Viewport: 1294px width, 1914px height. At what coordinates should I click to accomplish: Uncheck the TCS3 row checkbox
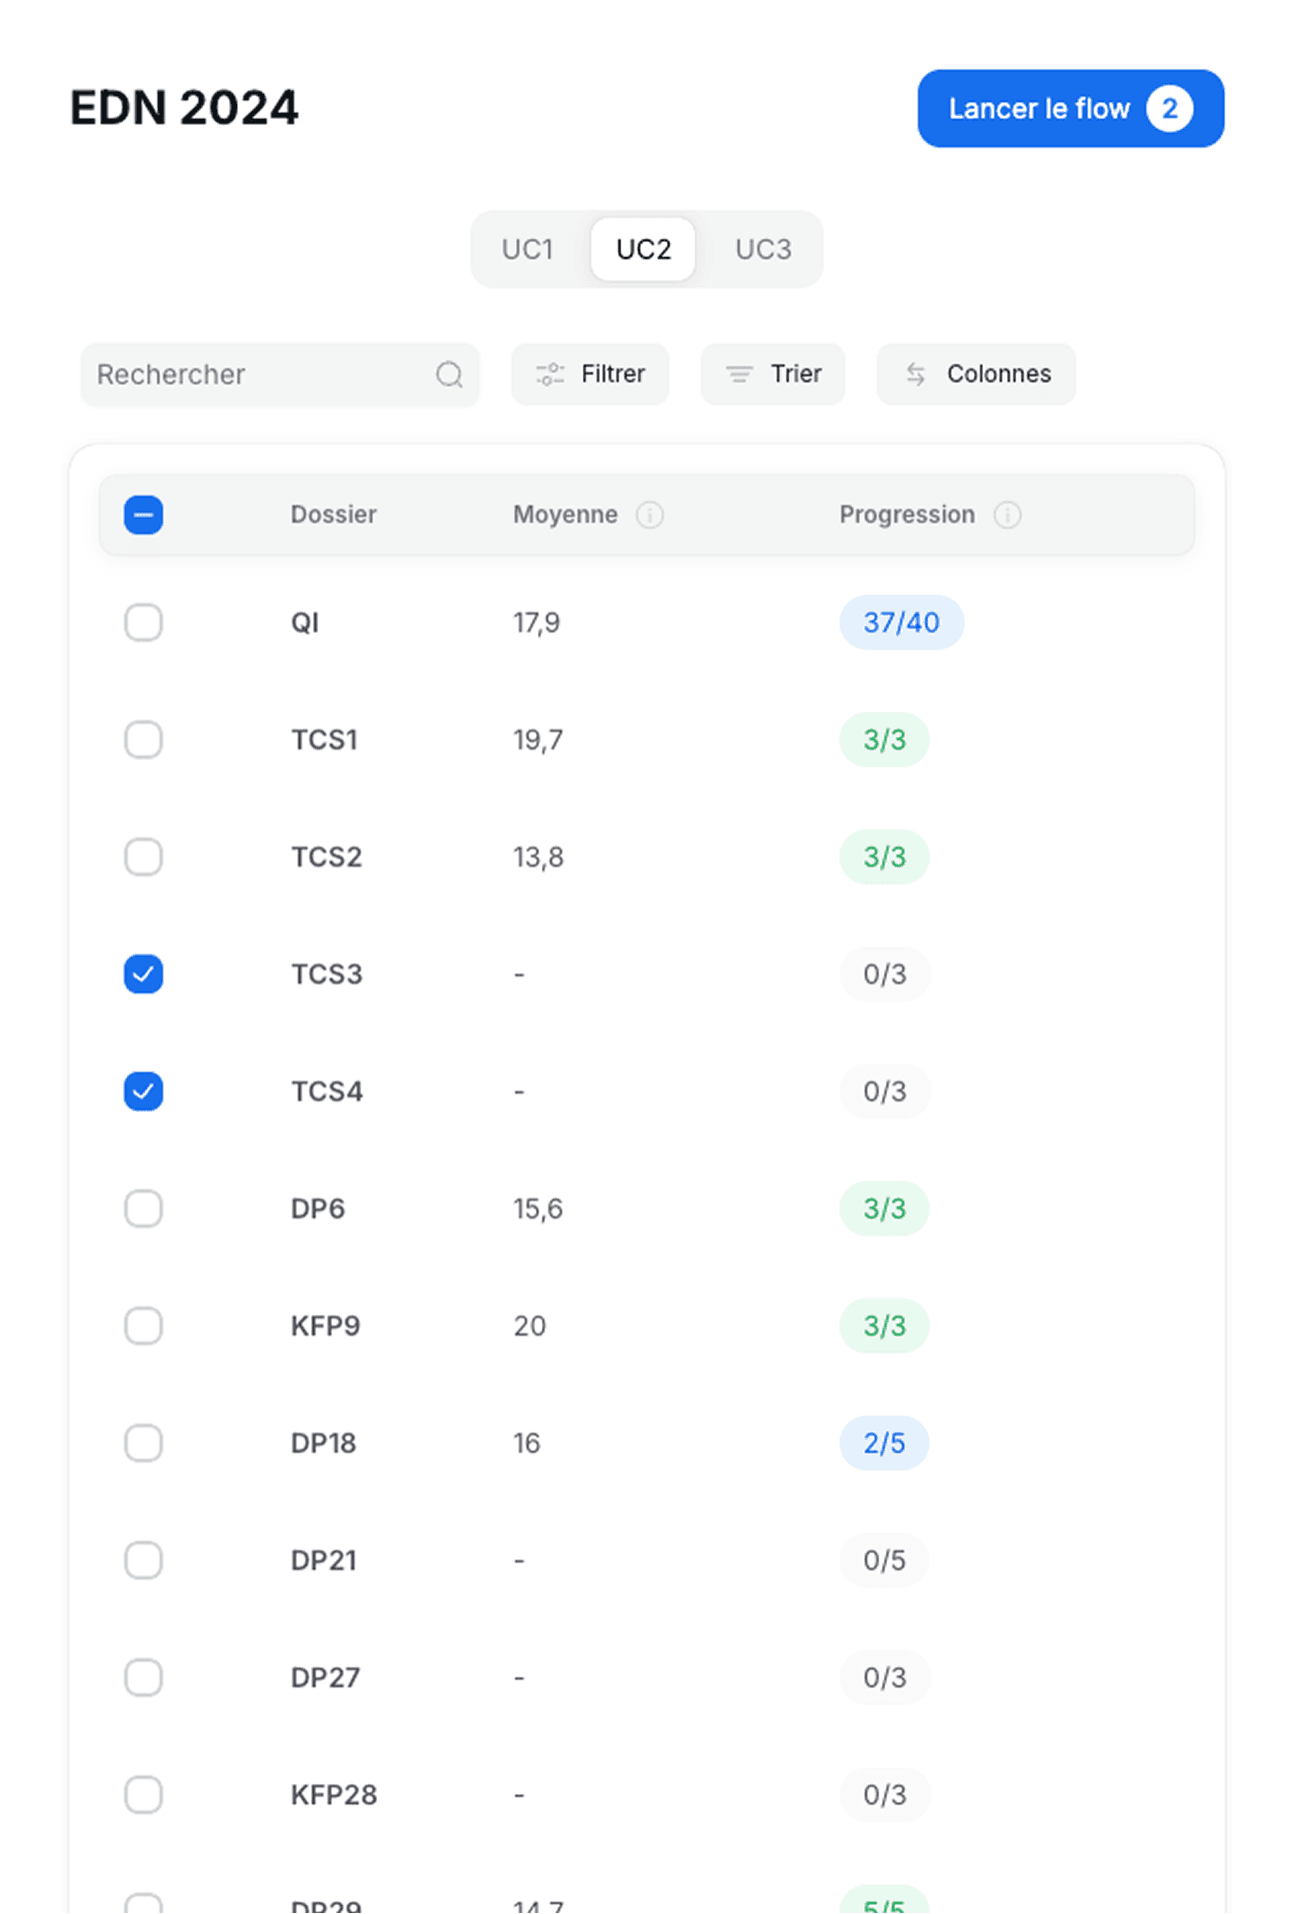pos(143,974)
